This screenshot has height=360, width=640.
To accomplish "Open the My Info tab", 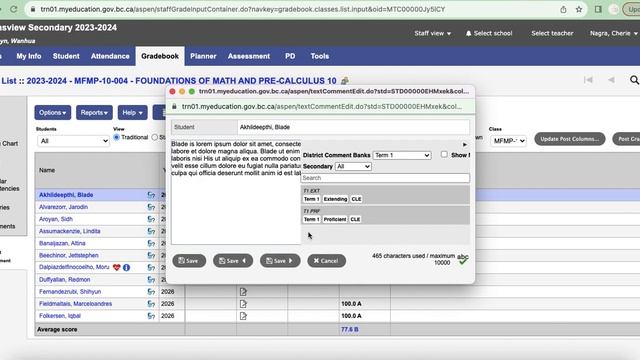I will click(29, 56).
